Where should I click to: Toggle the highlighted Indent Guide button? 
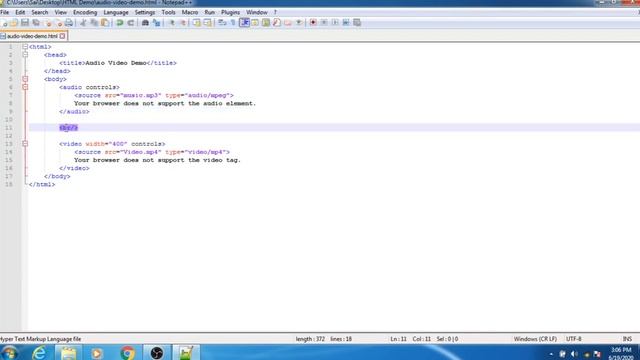click(x=244, y=23)
